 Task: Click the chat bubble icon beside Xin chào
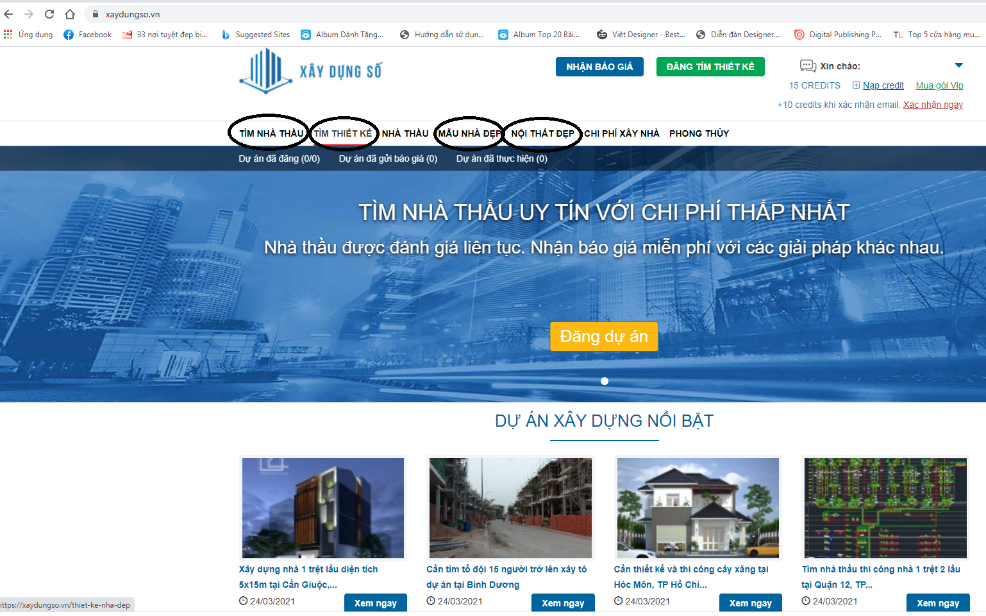[x=807, y=66]
